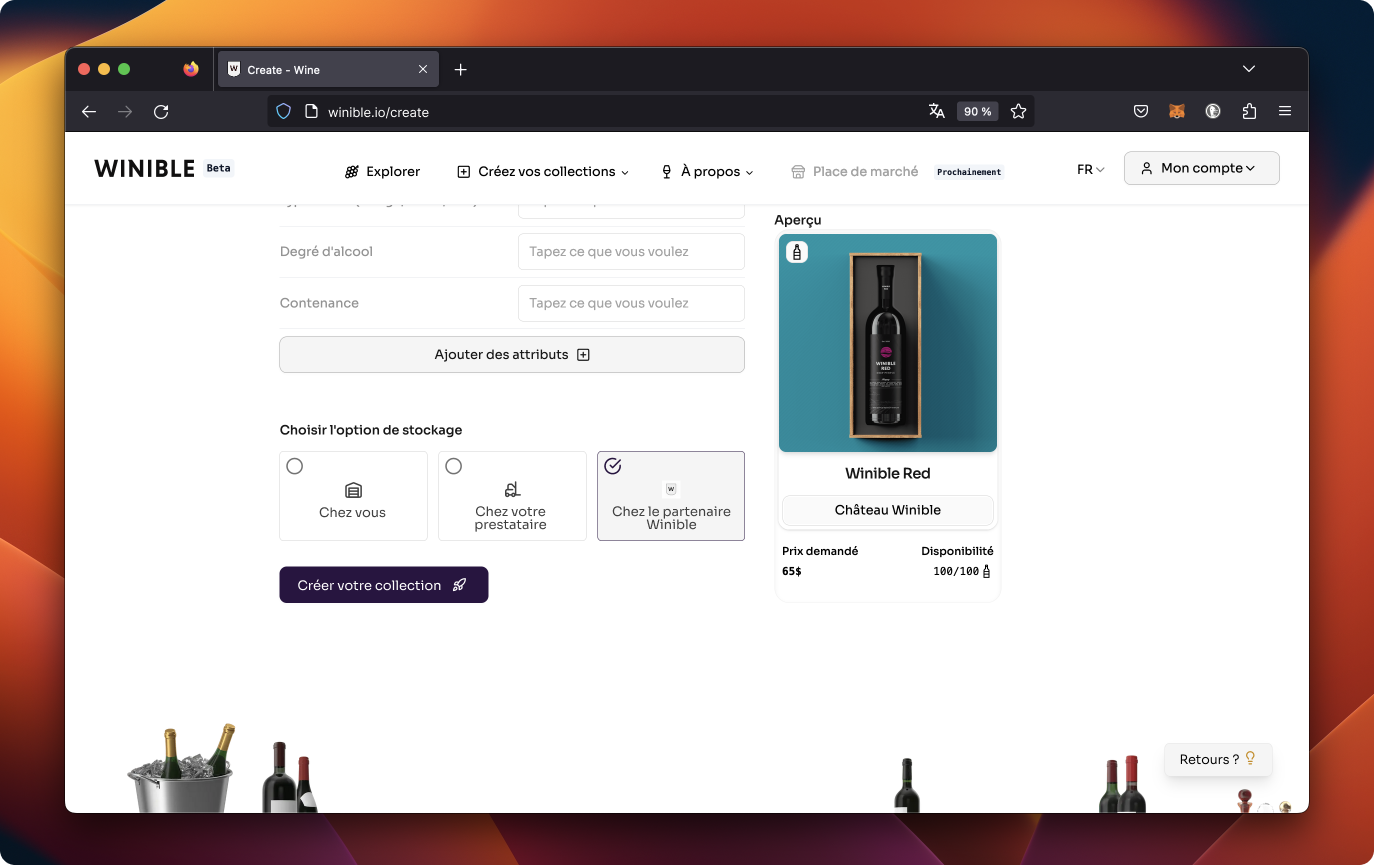Click the grape icon beside Explorer

[352, 172]
